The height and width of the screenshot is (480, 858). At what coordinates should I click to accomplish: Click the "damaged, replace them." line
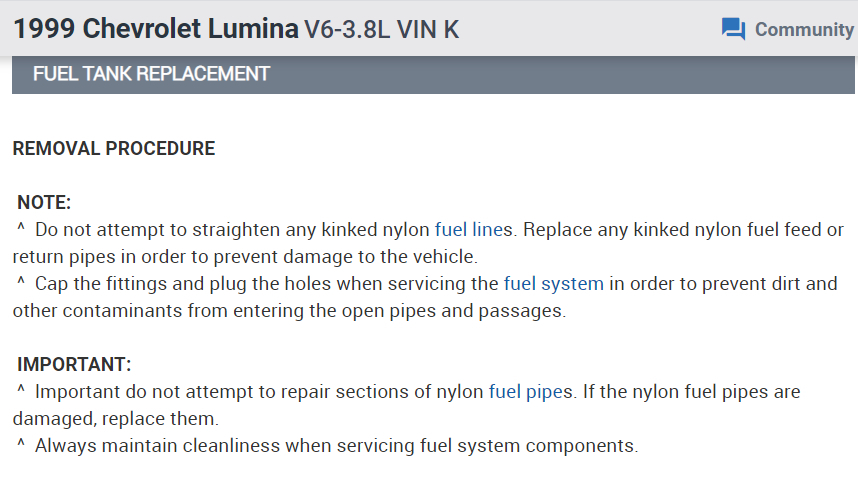[x=115, y=418]
